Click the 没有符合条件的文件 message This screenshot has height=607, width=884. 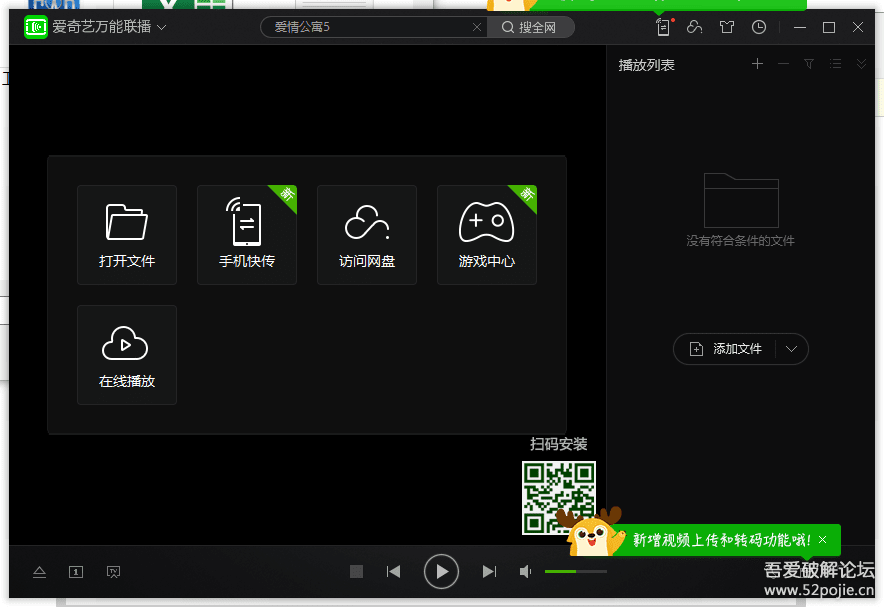tap(741, 241)
